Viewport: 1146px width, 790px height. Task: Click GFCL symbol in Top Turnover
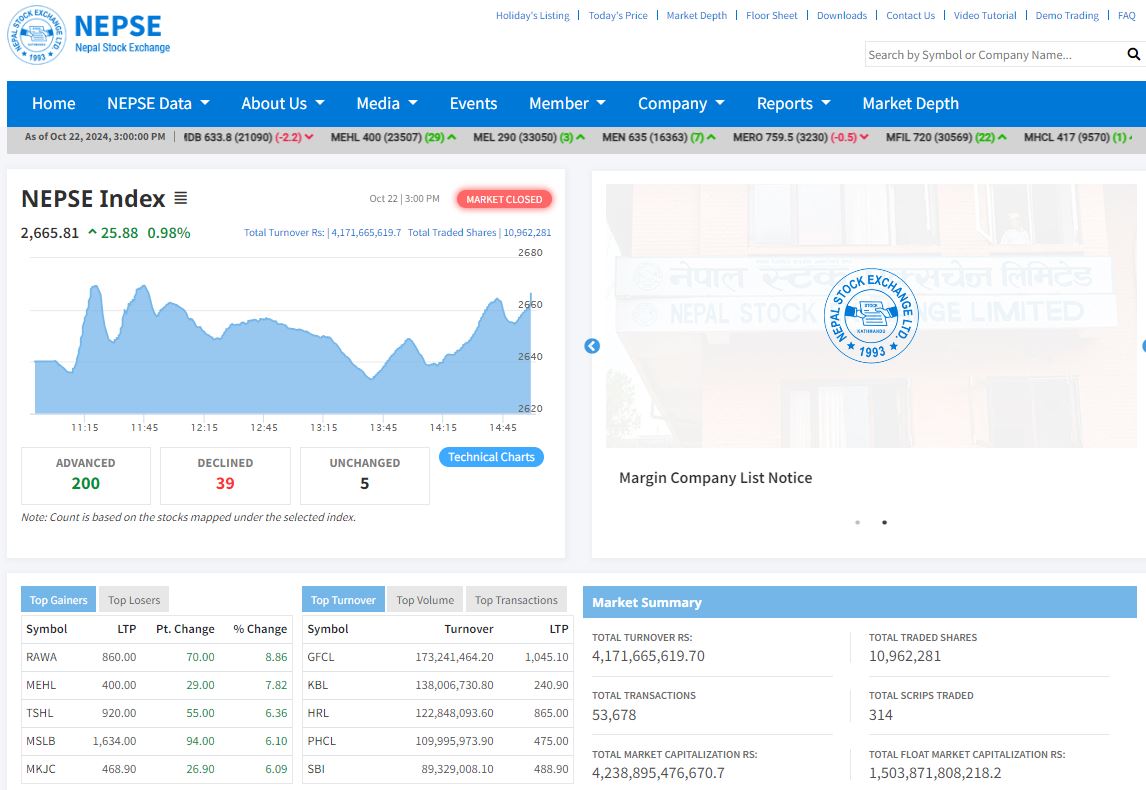(x=321, y=657)
